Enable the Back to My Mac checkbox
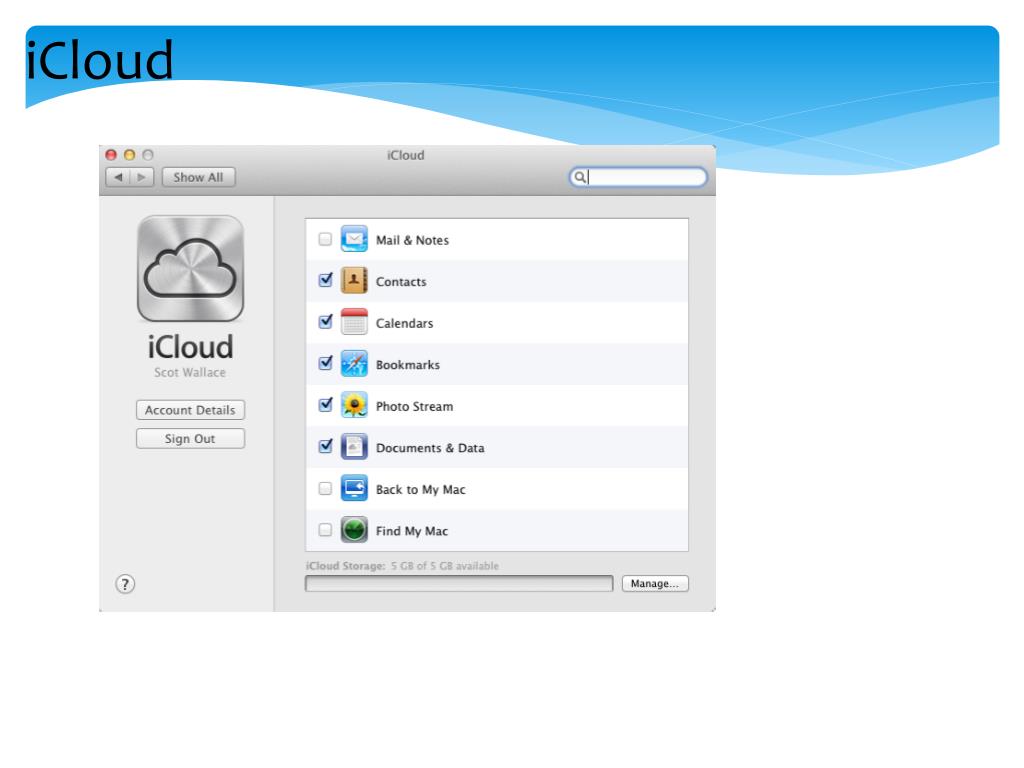 325,488
